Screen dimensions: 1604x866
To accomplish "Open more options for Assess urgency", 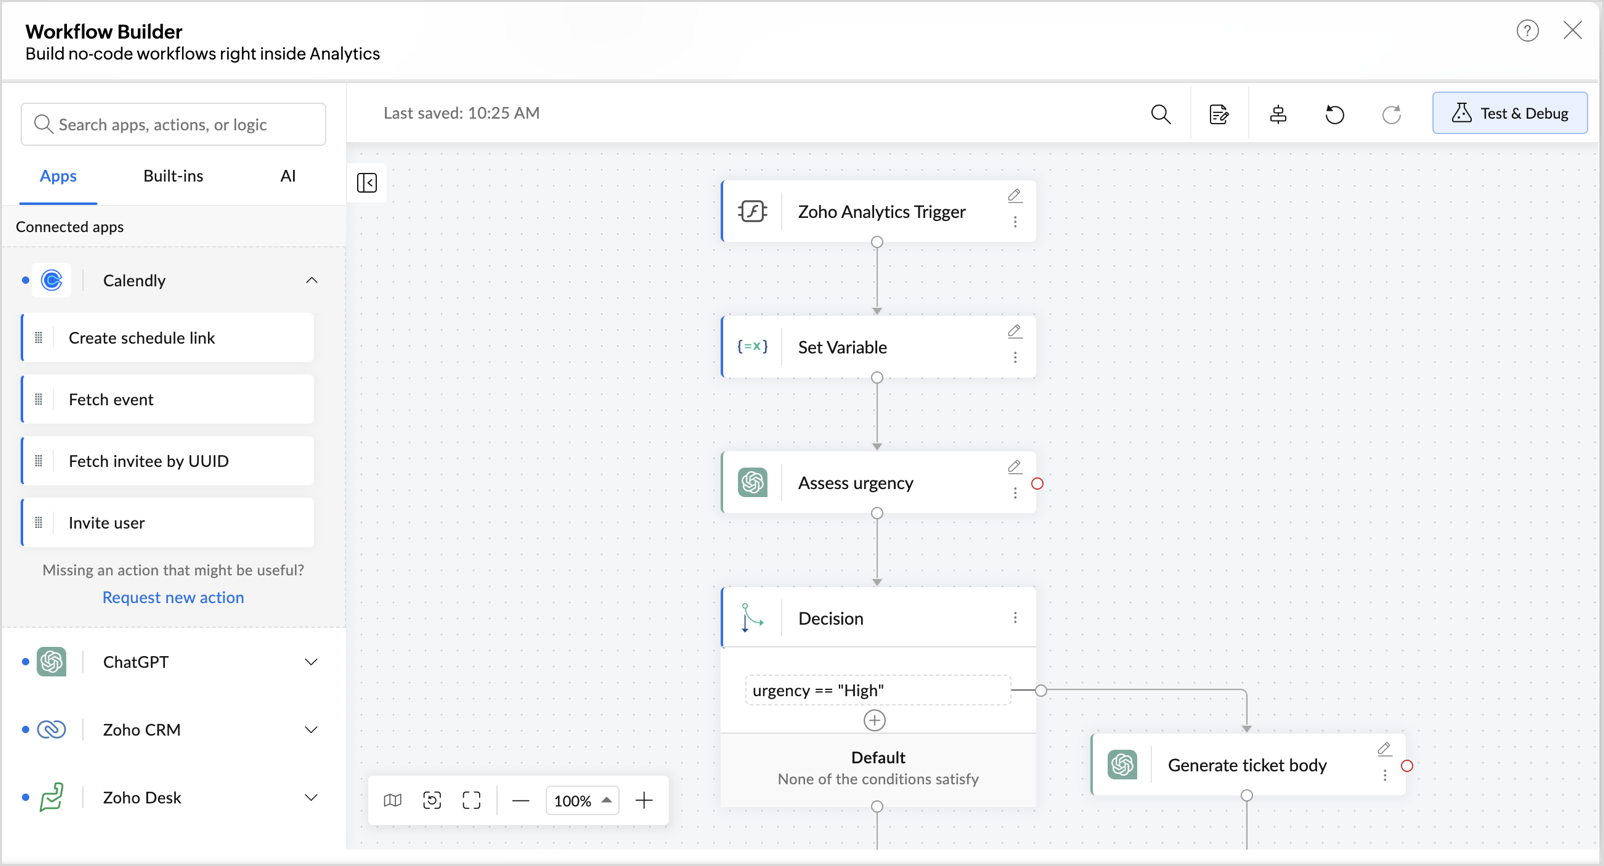I will (x=1015, y=493).
